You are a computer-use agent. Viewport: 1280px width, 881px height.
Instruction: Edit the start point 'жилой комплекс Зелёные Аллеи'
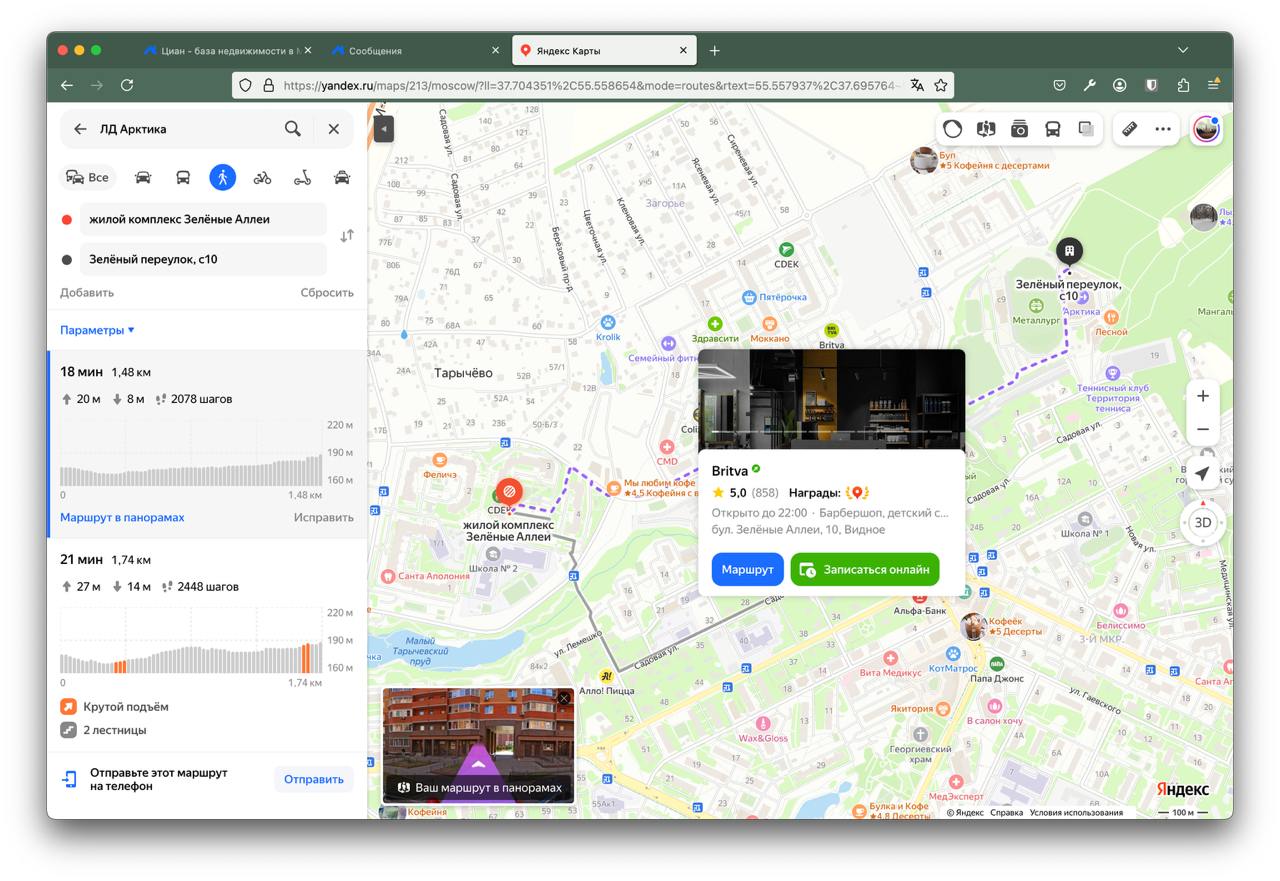point(203,219)
